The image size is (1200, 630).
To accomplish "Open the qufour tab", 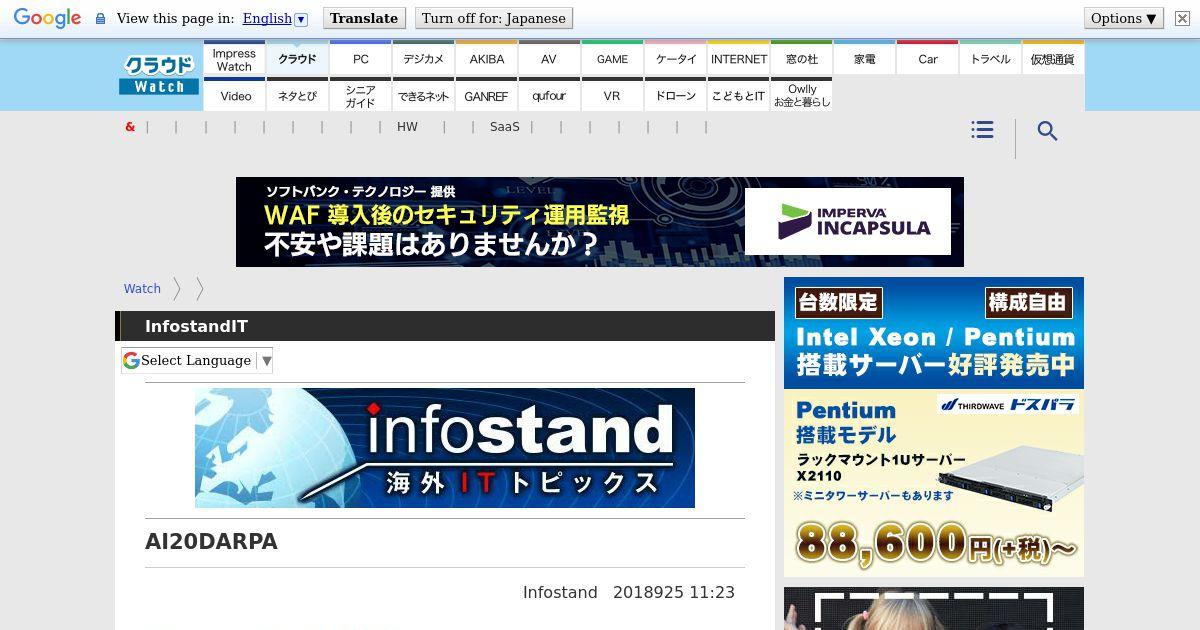I will (549, 95).
